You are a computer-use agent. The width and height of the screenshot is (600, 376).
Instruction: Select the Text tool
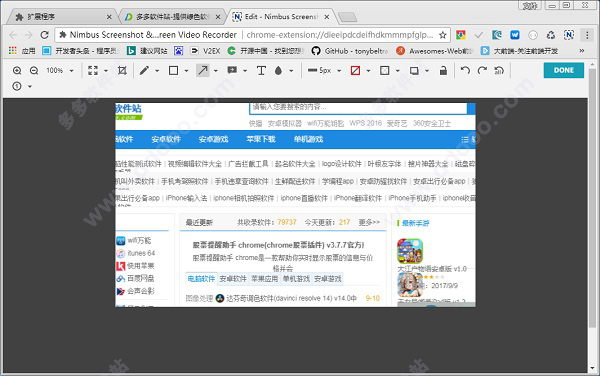[261, 70]
